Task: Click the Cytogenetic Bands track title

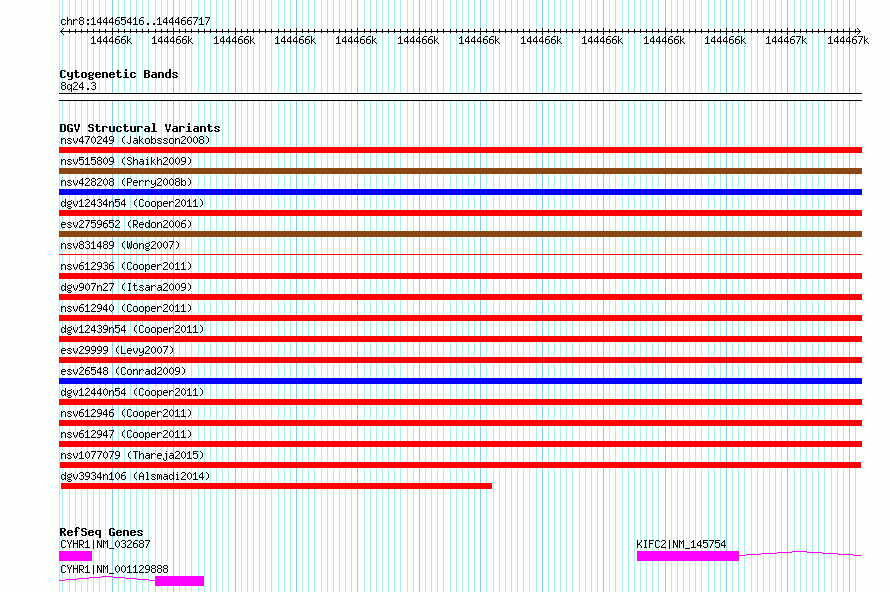Action: click(119, 74)
